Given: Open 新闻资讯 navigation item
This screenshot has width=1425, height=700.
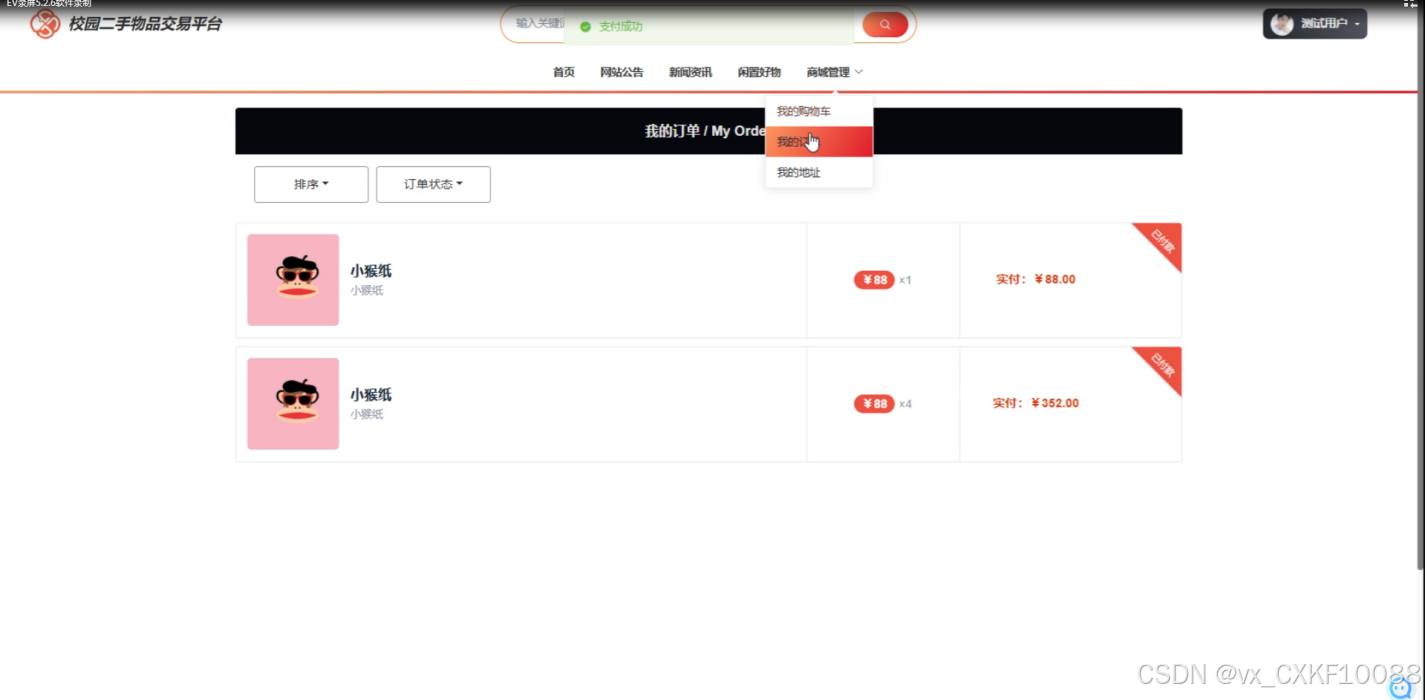Looking at the screenshot, I should pos(691,72).
